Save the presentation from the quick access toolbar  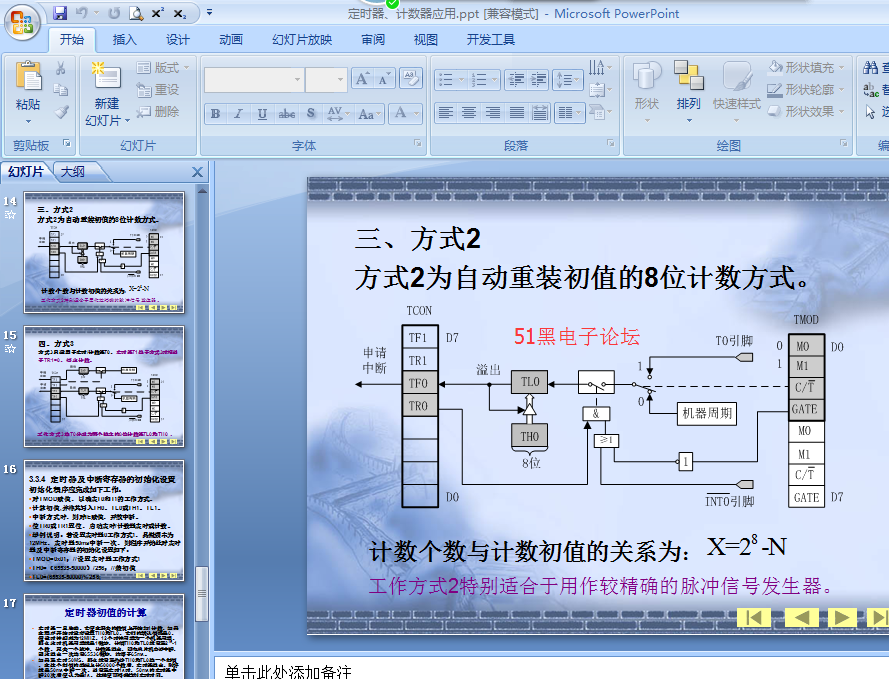coord(60,12)
